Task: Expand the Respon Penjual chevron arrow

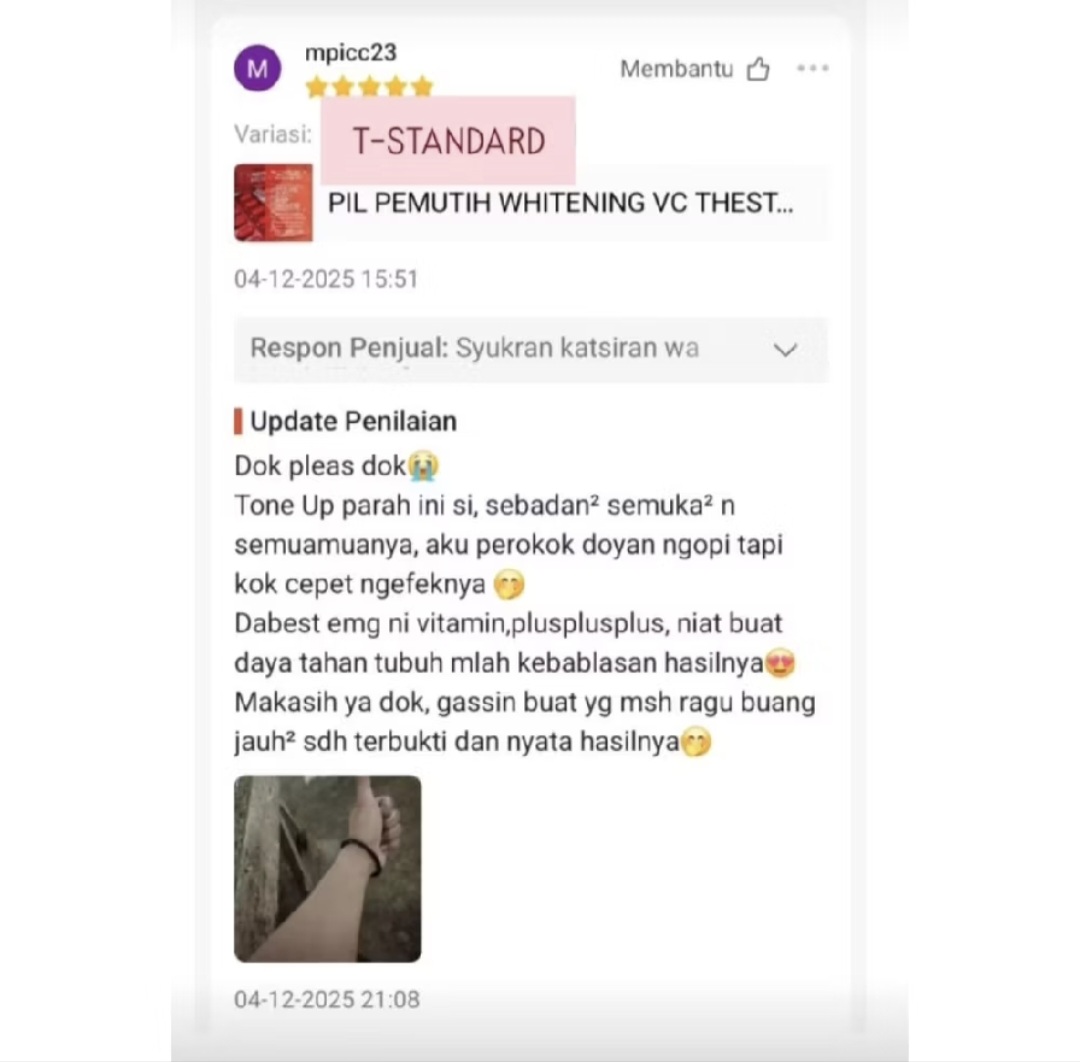Action: click(785, 350)
